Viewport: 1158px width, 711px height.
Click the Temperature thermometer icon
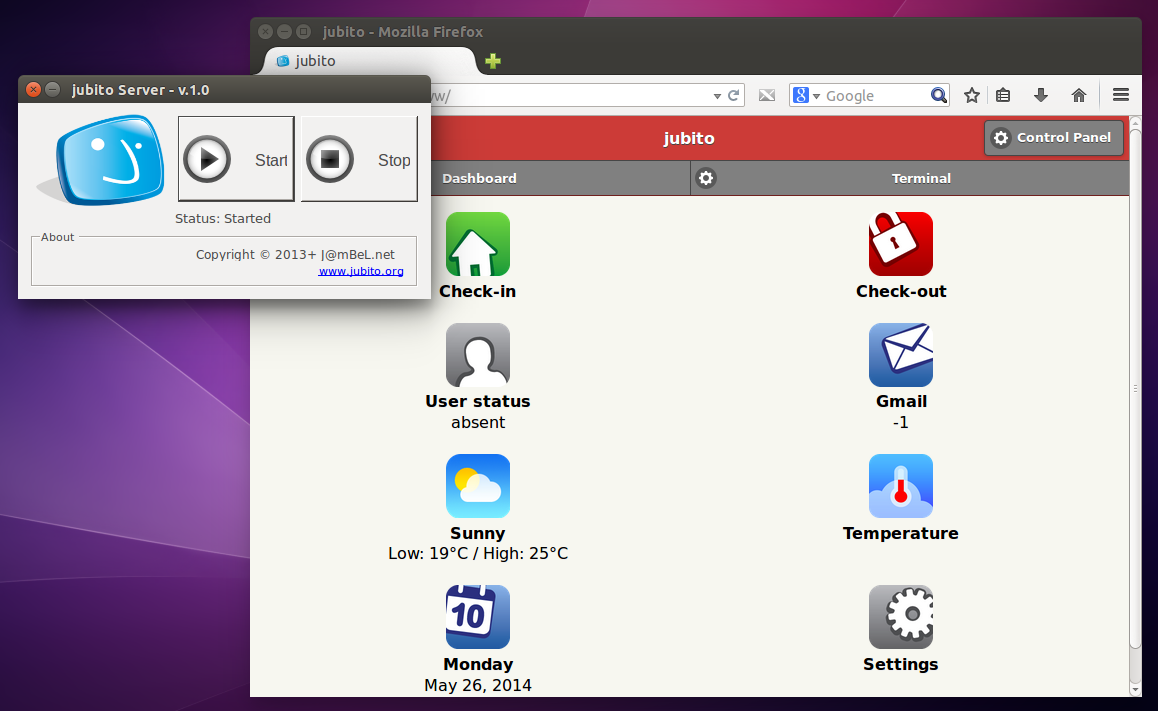900,486
